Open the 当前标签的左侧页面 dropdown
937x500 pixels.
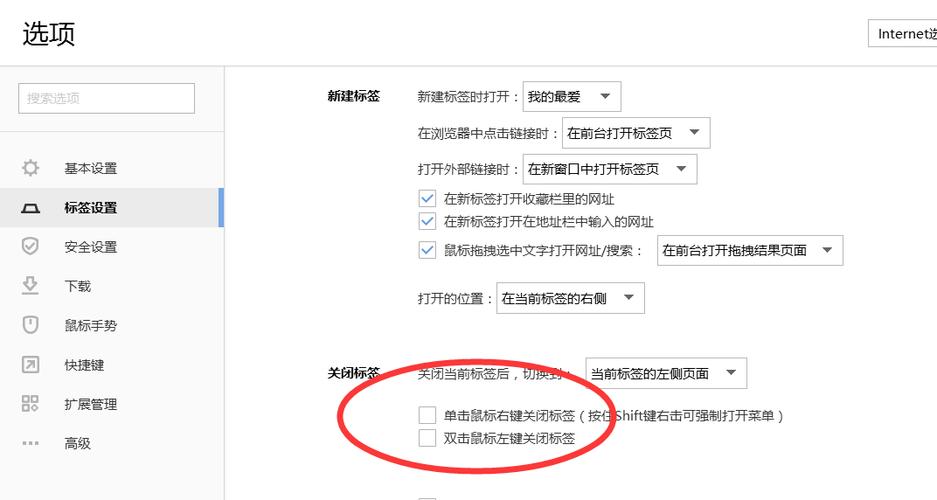click(x=666, y=373)
